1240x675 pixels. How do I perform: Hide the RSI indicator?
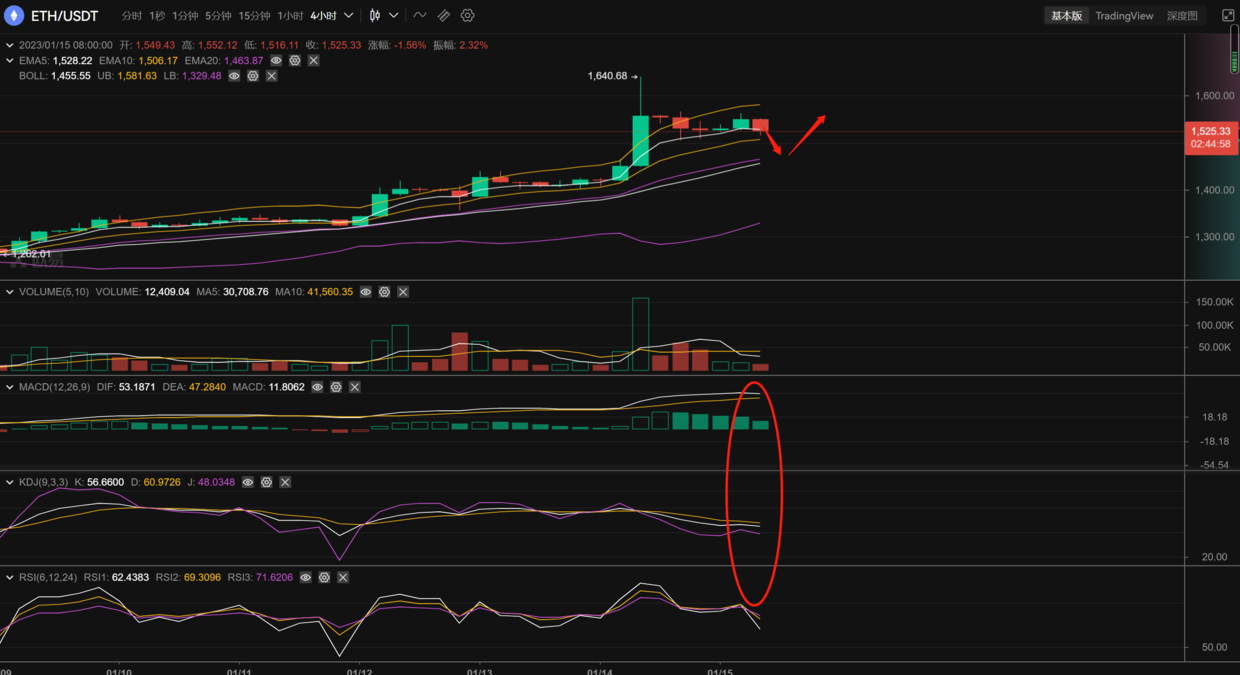click(306, 578)
